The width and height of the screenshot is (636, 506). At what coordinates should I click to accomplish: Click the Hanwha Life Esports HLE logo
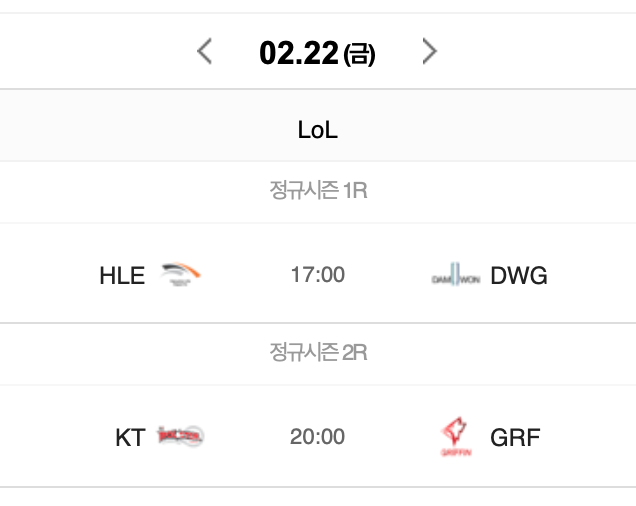tap(180, 274)
